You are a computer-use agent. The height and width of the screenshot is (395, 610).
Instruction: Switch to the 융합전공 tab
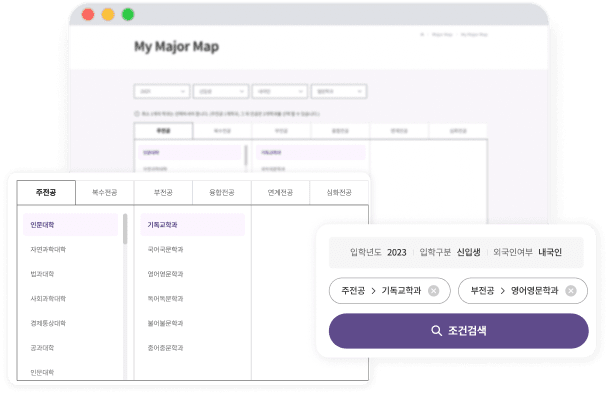tap(222, 192)
